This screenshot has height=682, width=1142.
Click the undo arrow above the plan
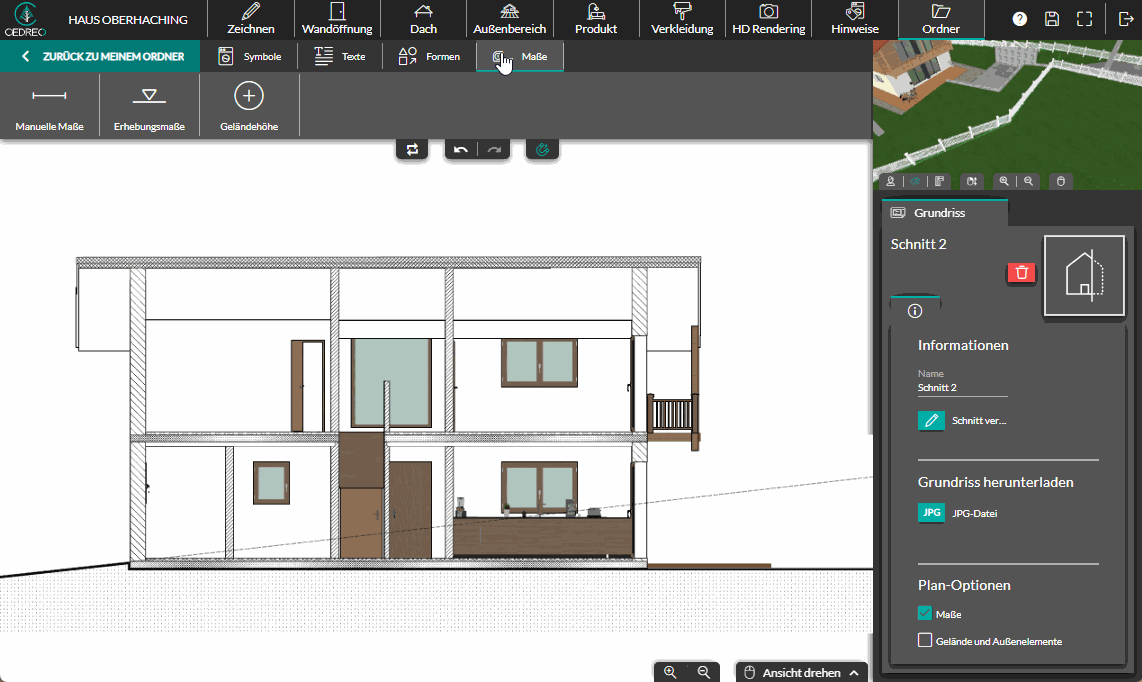pyautogui.click(x=460, y=150)
